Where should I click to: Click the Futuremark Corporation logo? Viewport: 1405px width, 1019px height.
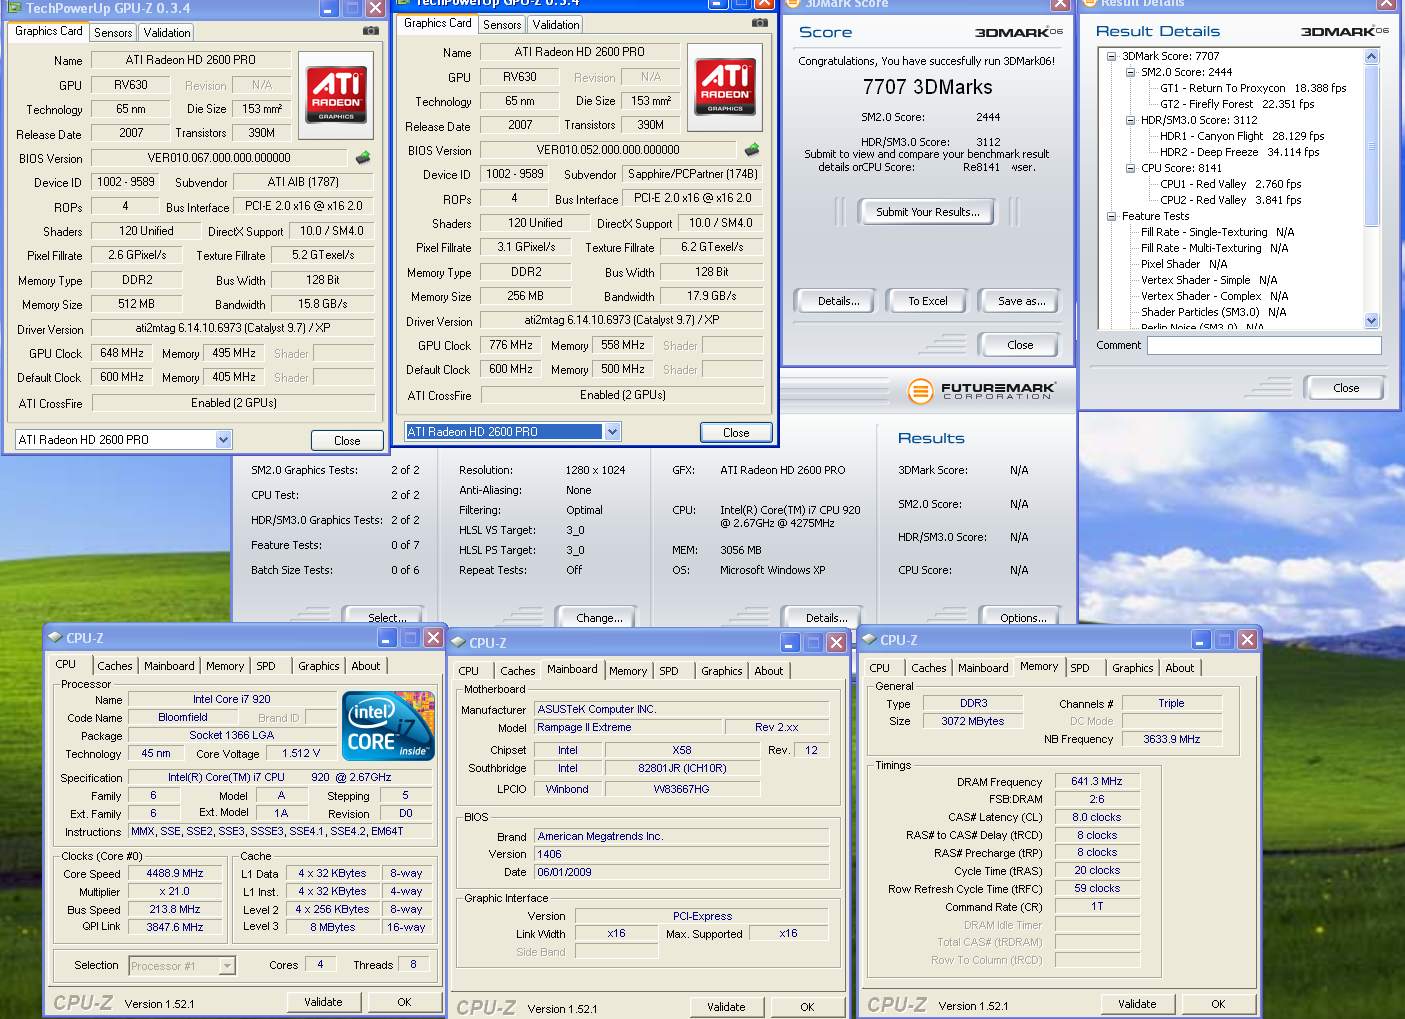[981, 391]
